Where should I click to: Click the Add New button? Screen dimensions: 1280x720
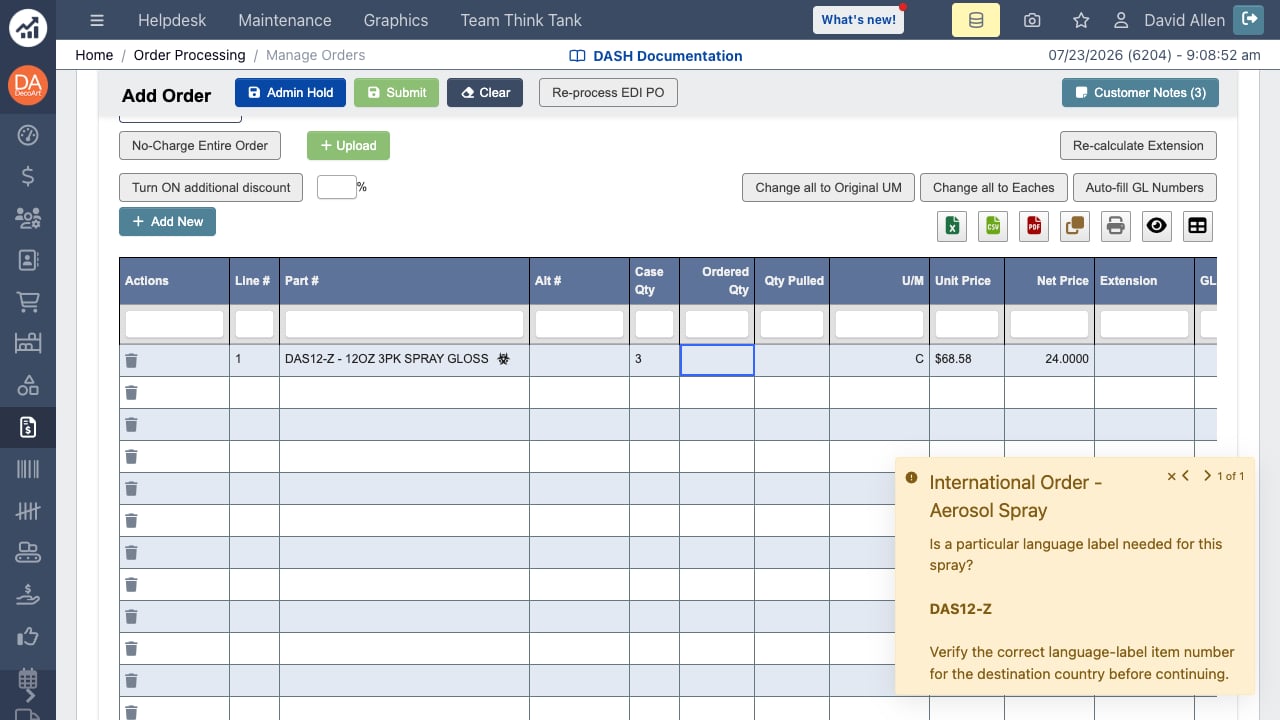167,221
